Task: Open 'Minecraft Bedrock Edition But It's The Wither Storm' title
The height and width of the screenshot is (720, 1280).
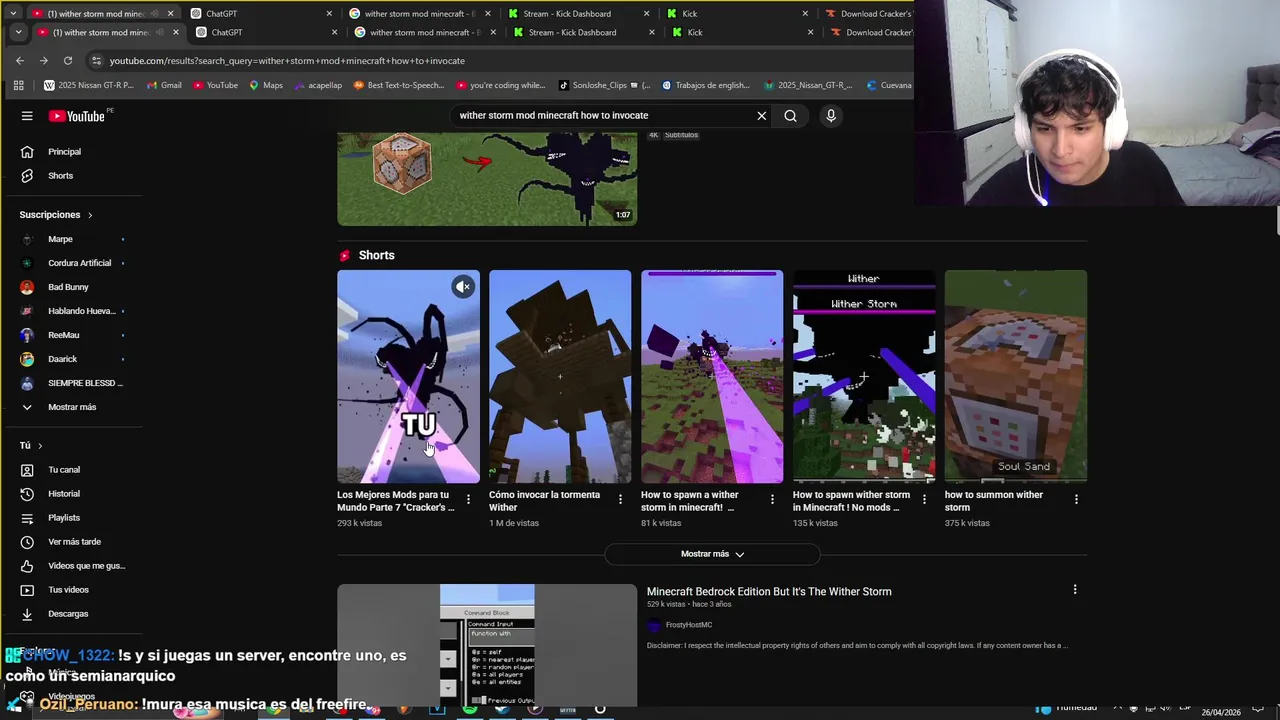Action: pos(769,591)
